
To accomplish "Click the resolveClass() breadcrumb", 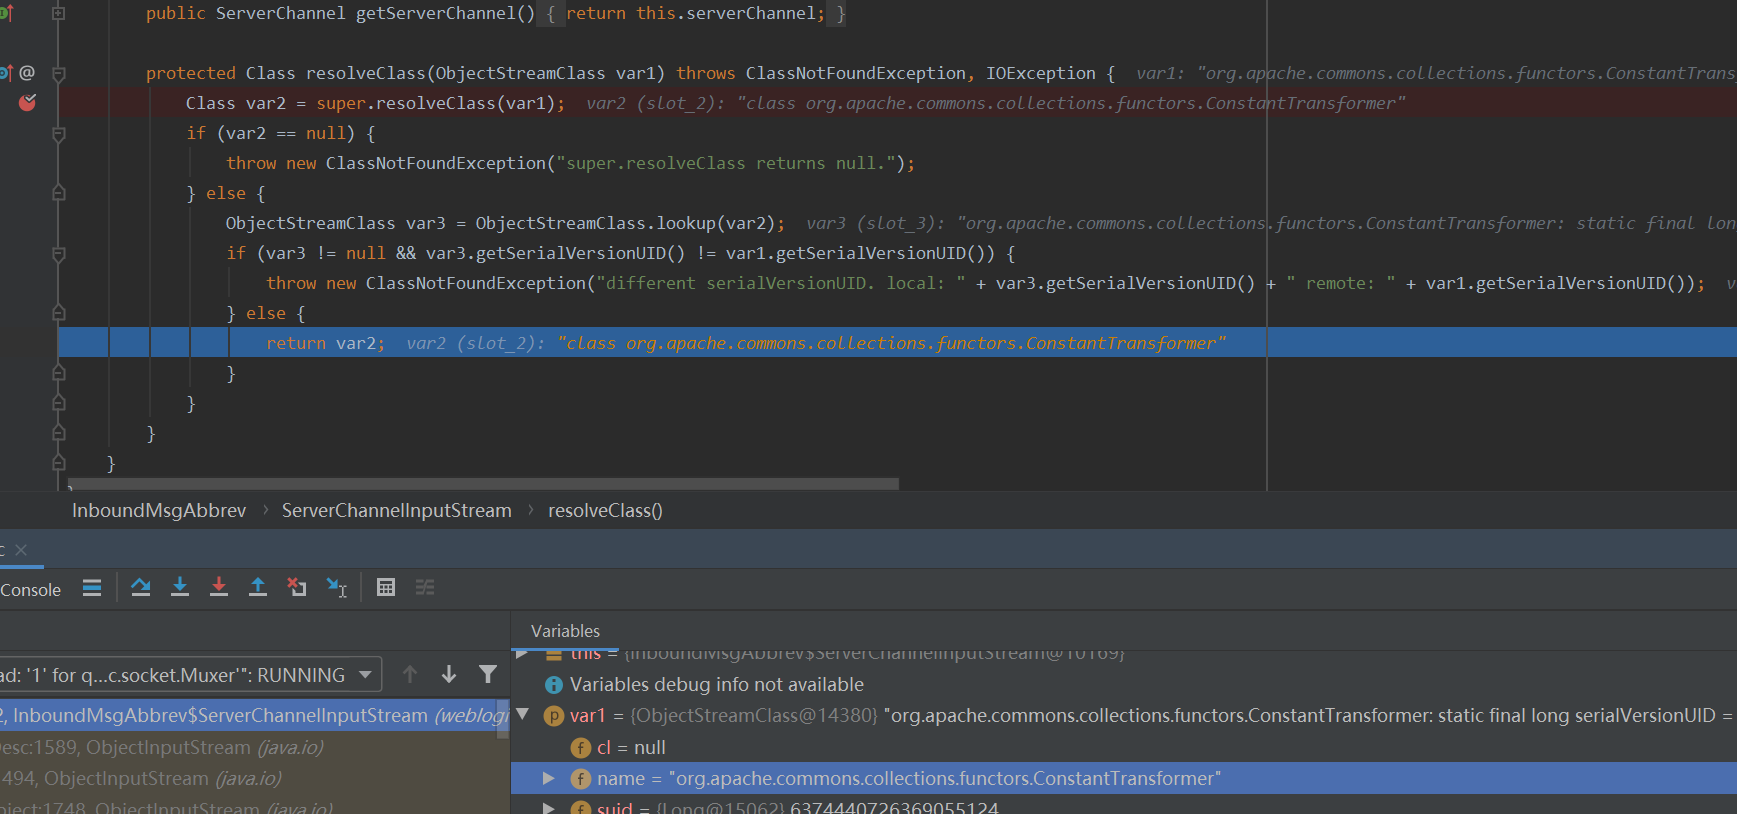I will tap(605, 510).
